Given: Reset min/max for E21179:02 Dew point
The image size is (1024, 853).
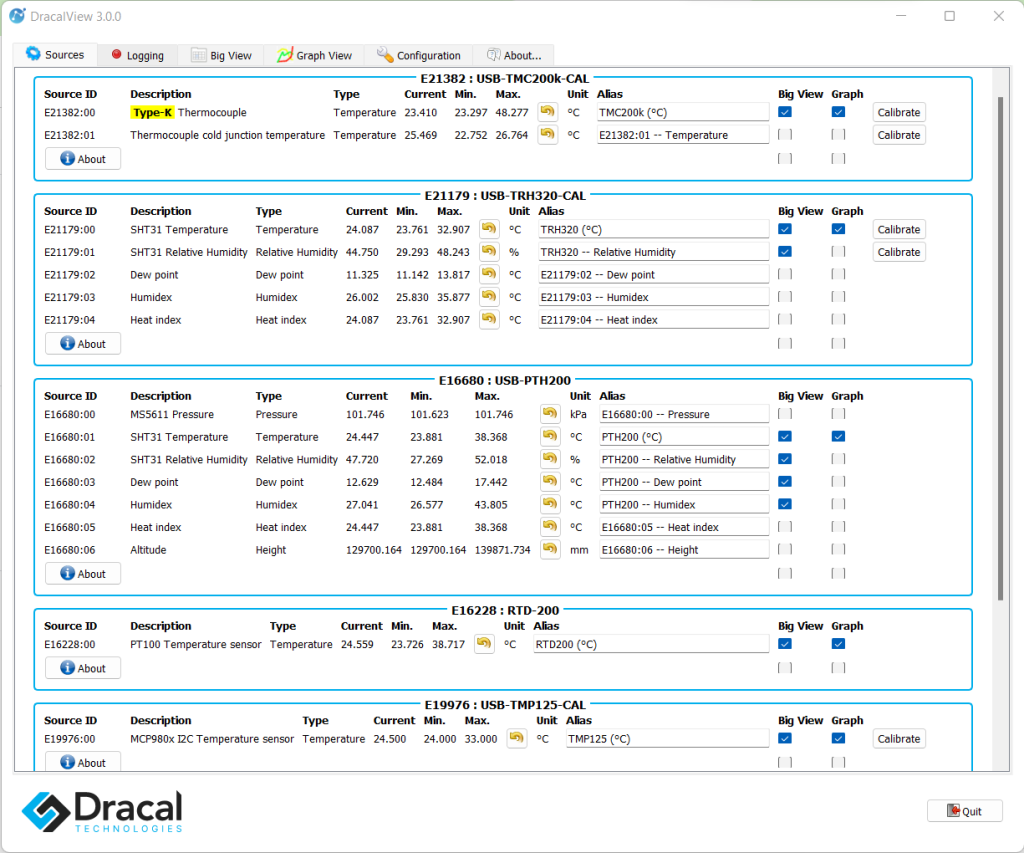Looking at the screenshot, I should [489, 274].
